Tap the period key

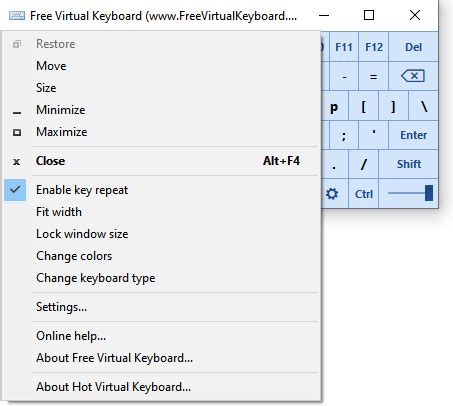click(x=334, y=164)
